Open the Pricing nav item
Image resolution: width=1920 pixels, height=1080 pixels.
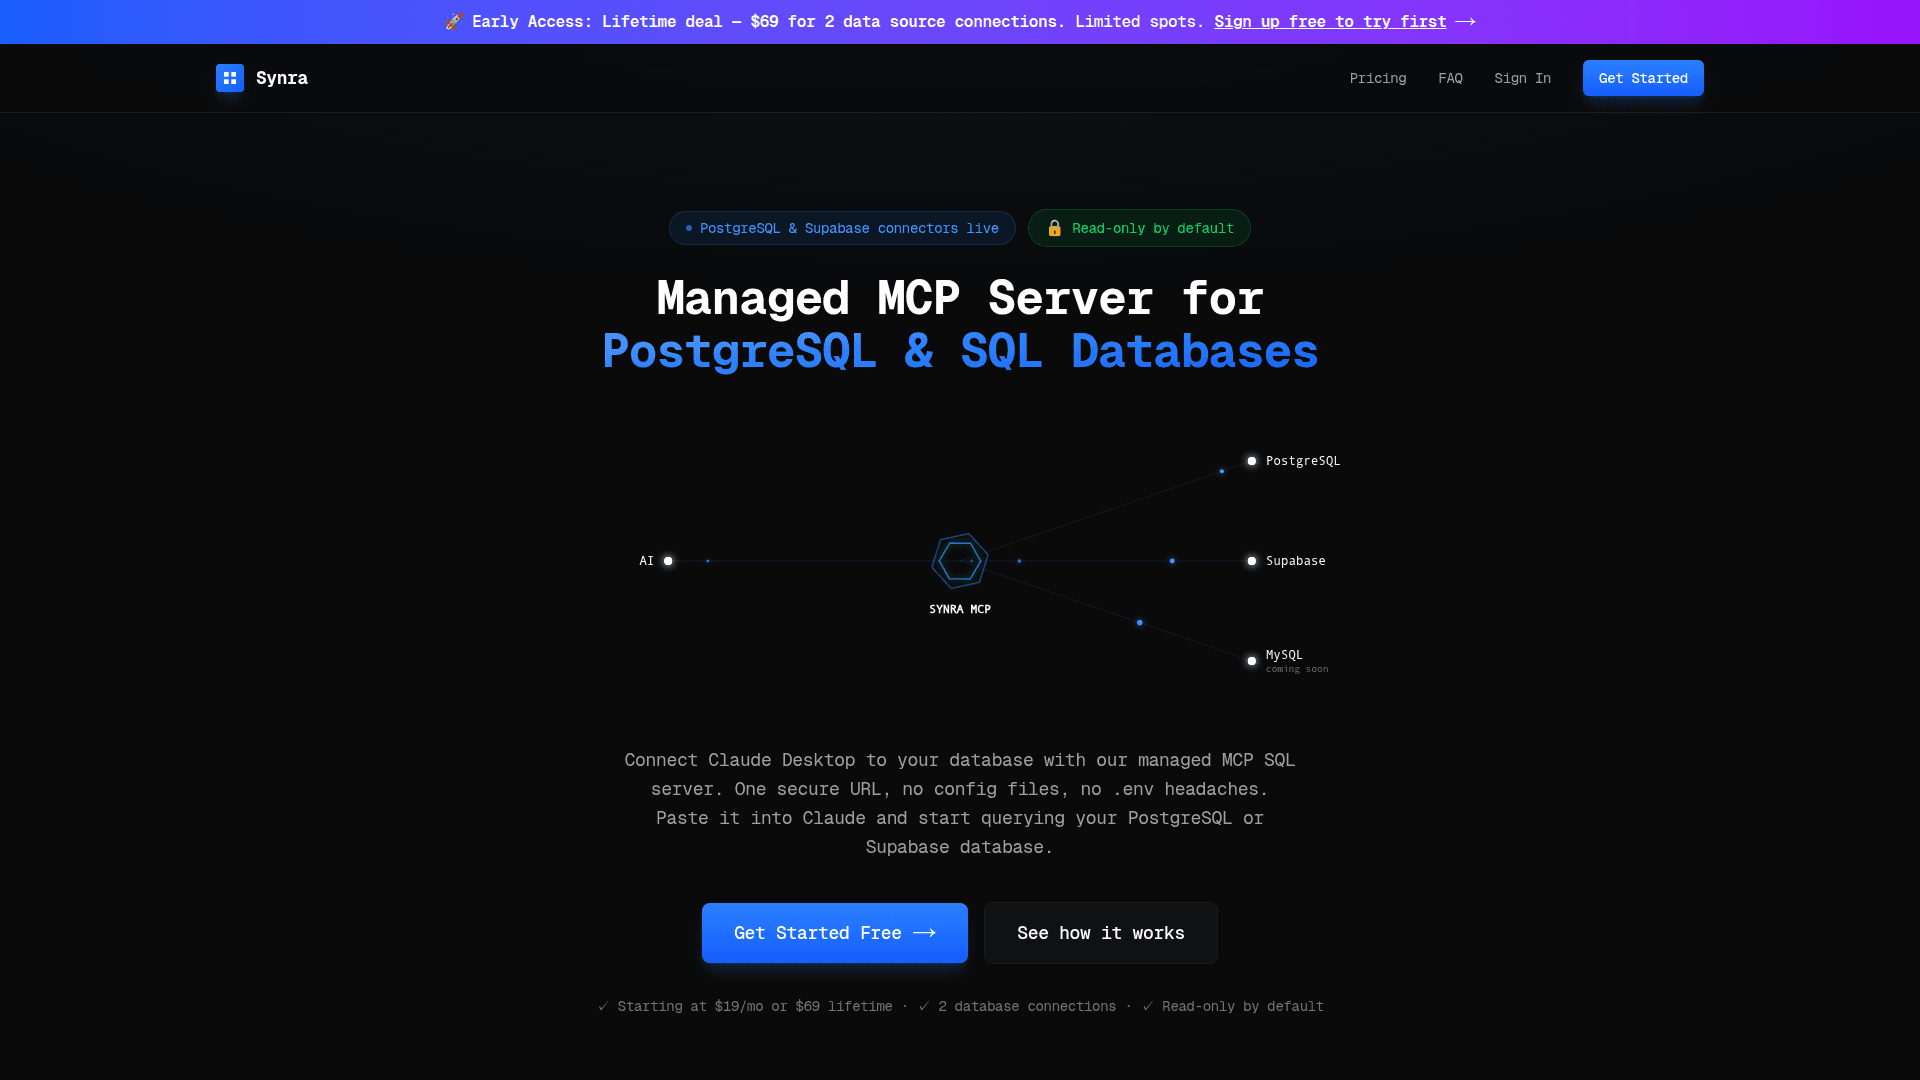[x=1377, y=78]
